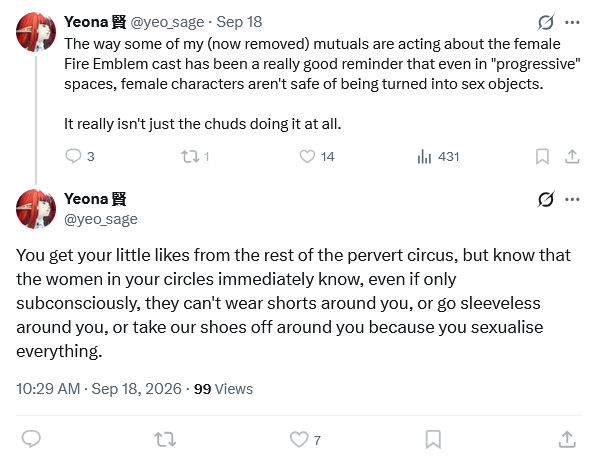Open more options menu on first tweet

(572, 22)
